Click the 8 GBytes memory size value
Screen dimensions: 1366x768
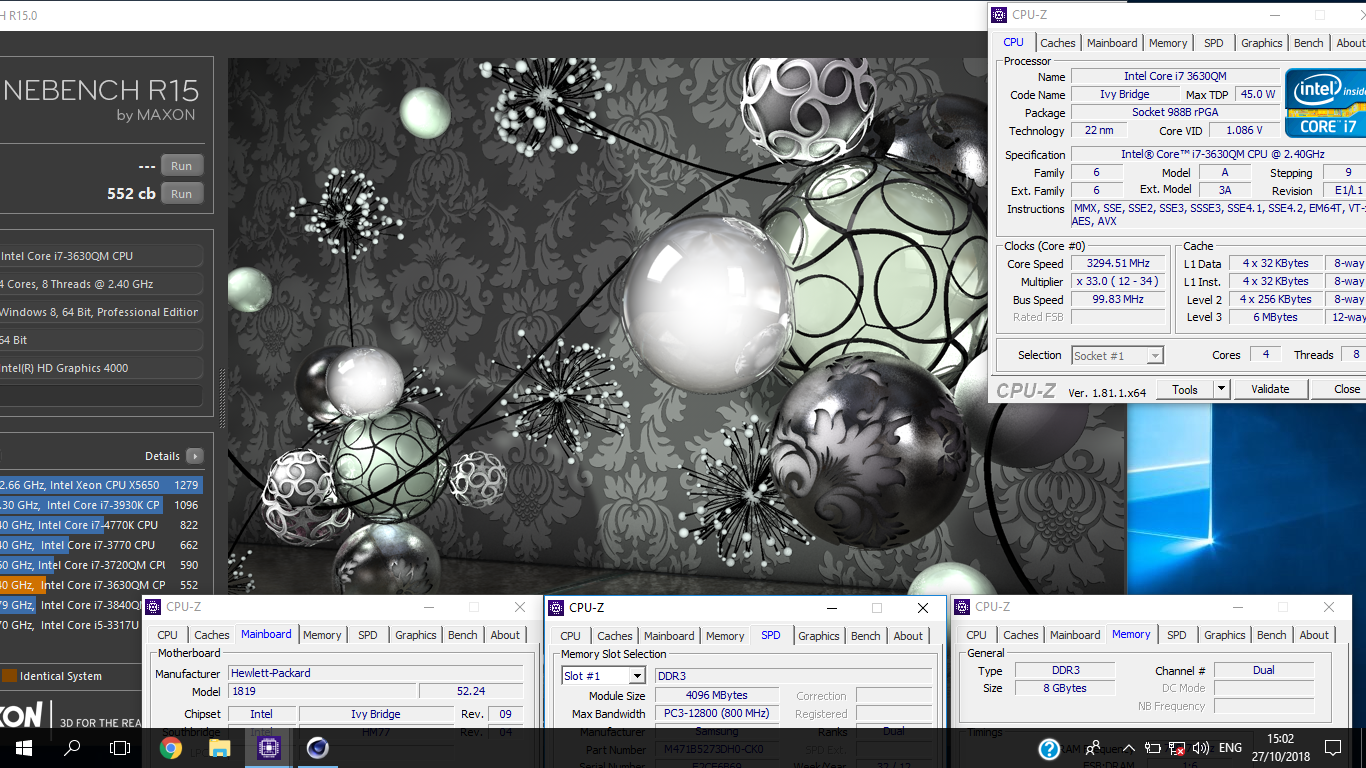coord(1065,688)
